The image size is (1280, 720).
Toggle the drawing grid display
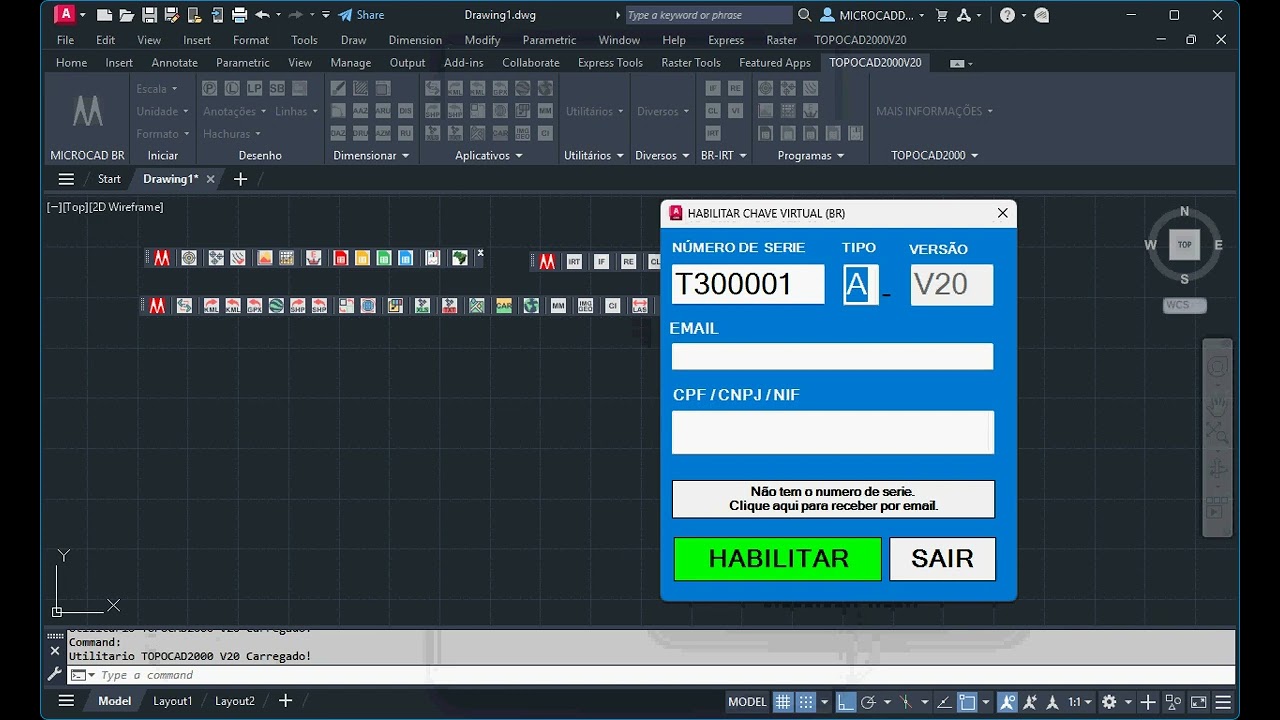[x=783, y=702]
